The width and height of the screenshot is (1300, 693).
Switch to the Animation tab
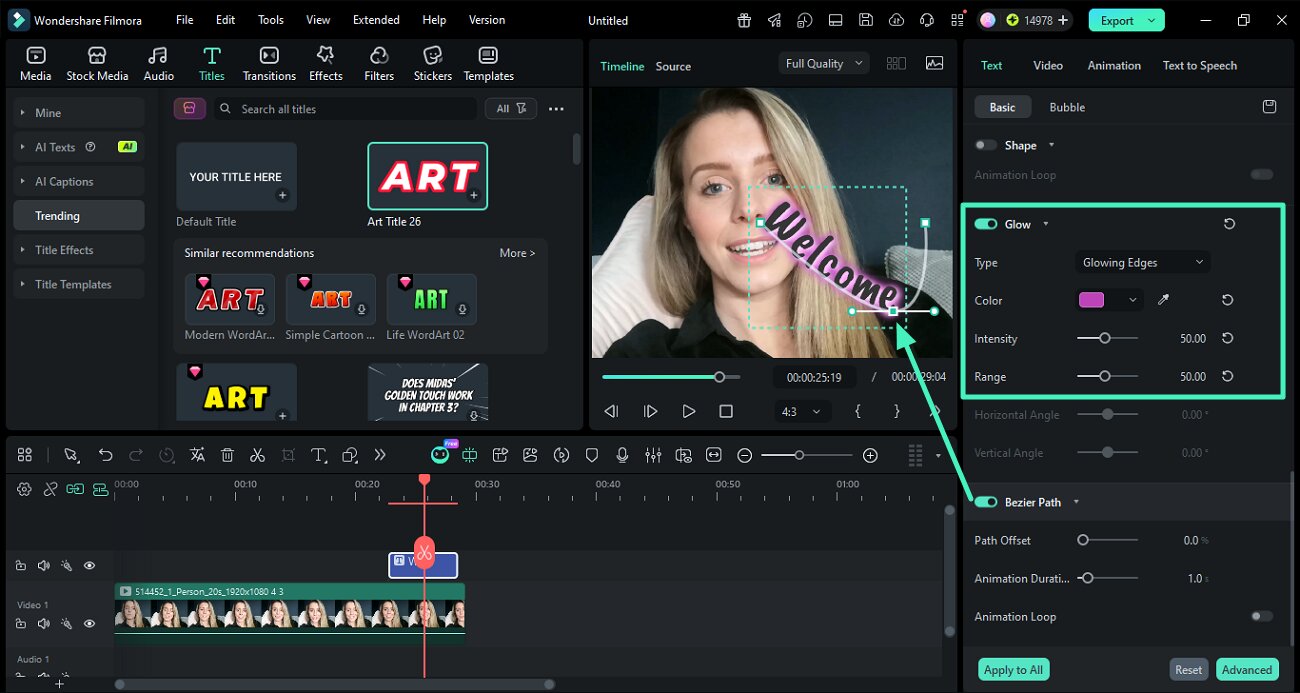(x=1114, y=65)
